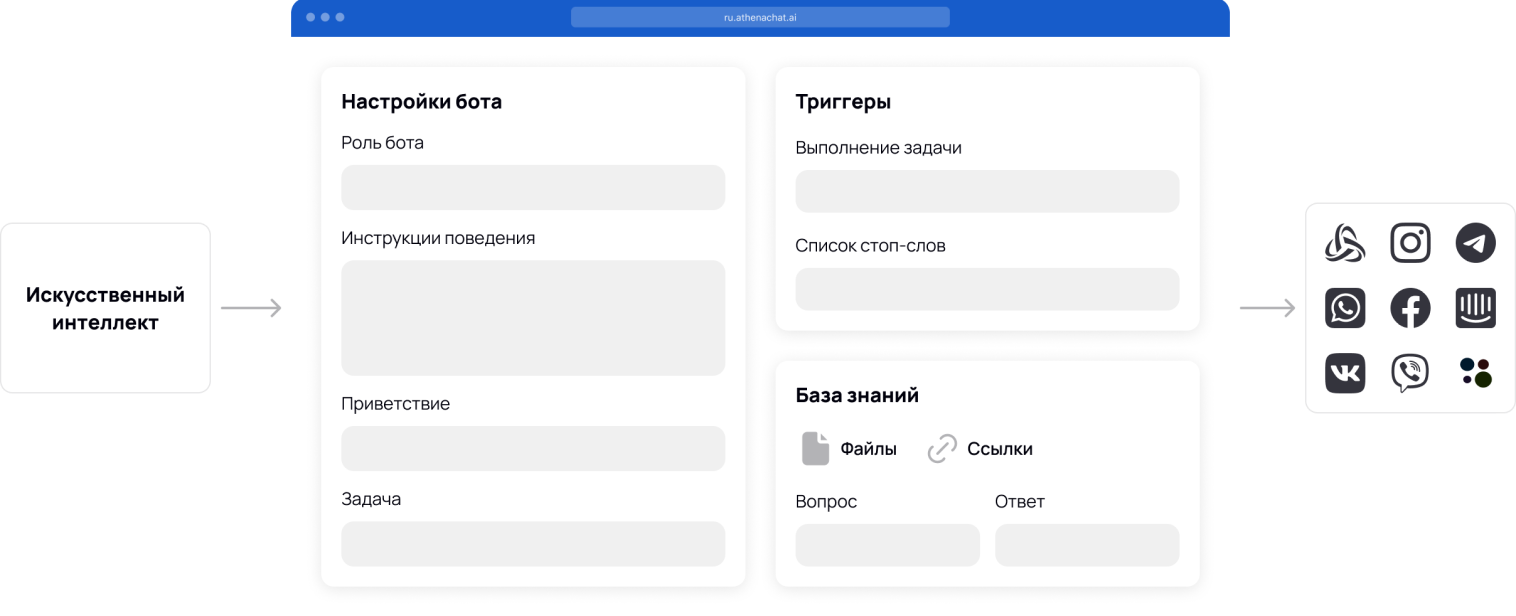
Task: Click the Intercom icon
Action: [x=1475, y=308]
